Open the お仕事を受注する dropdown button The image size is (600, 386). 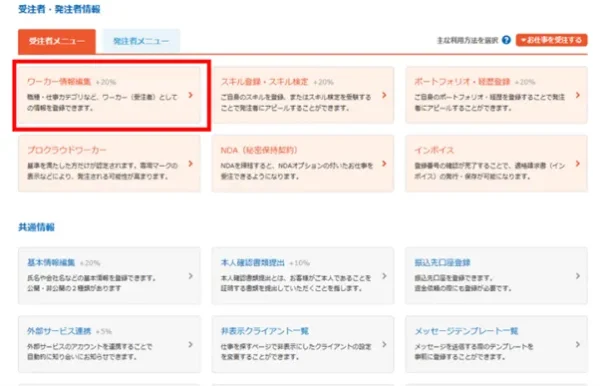coord(551,40)
